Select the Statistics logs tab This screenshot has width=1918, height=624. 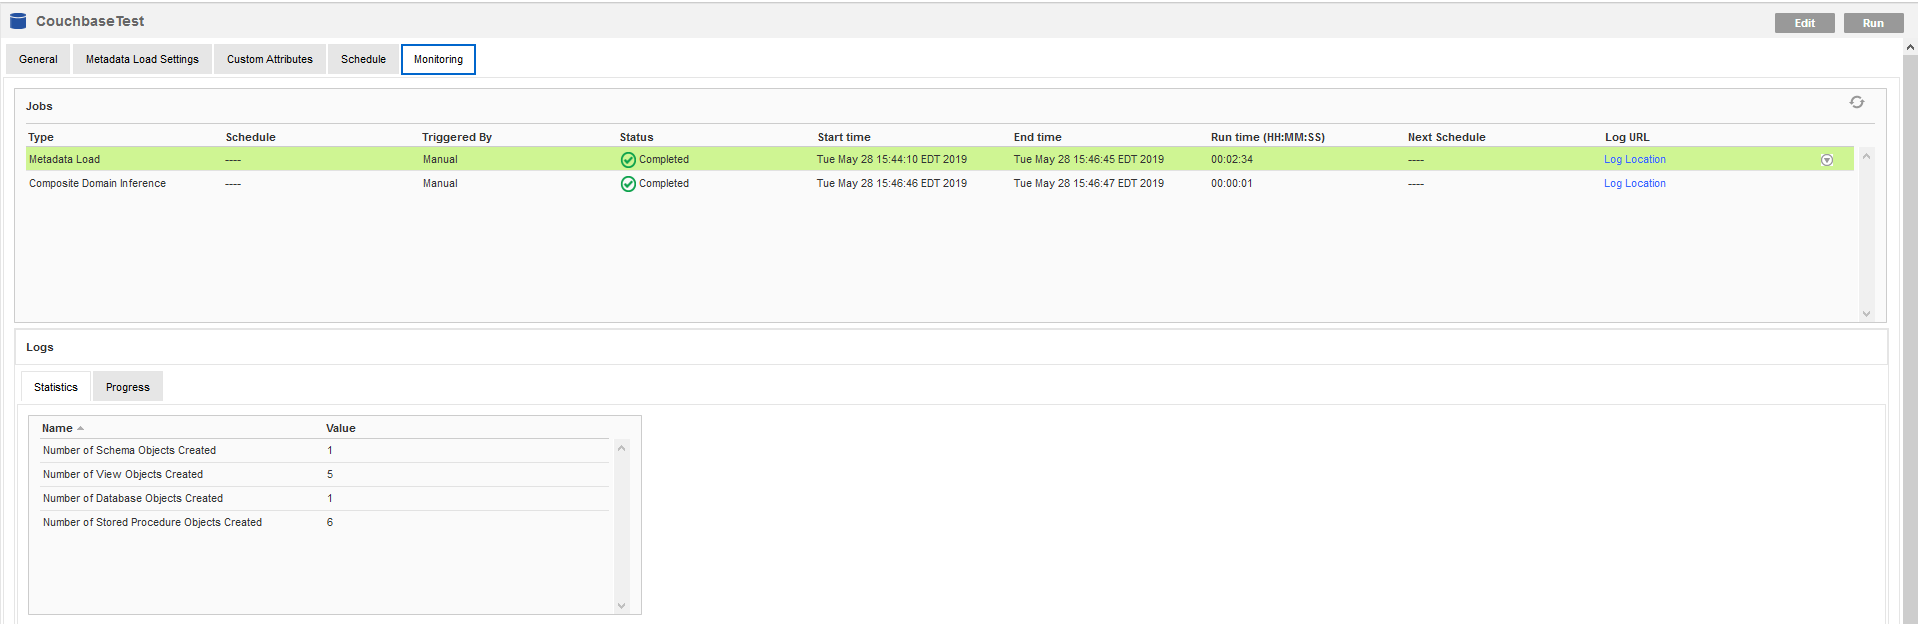(x=56, y=388)
